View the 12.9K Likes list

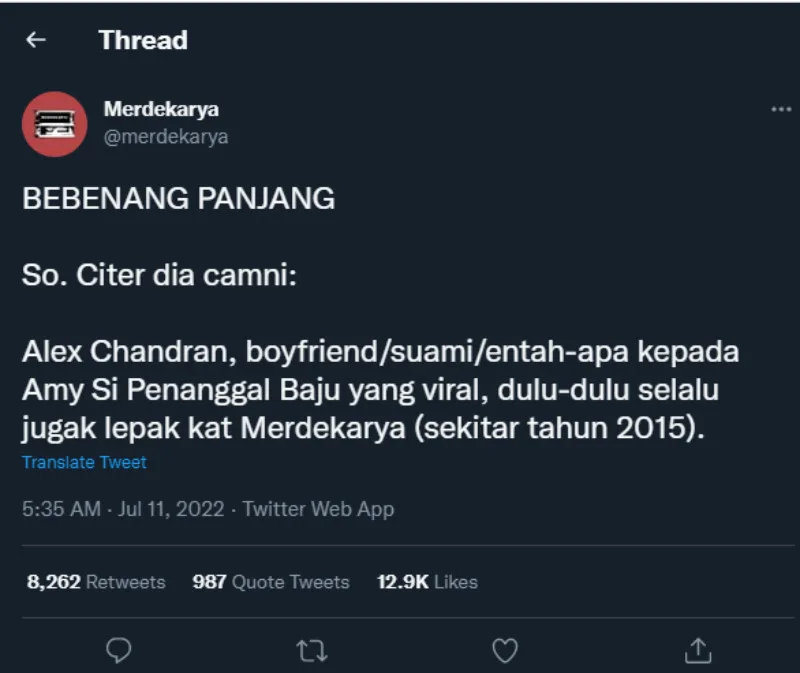(427, 582)
